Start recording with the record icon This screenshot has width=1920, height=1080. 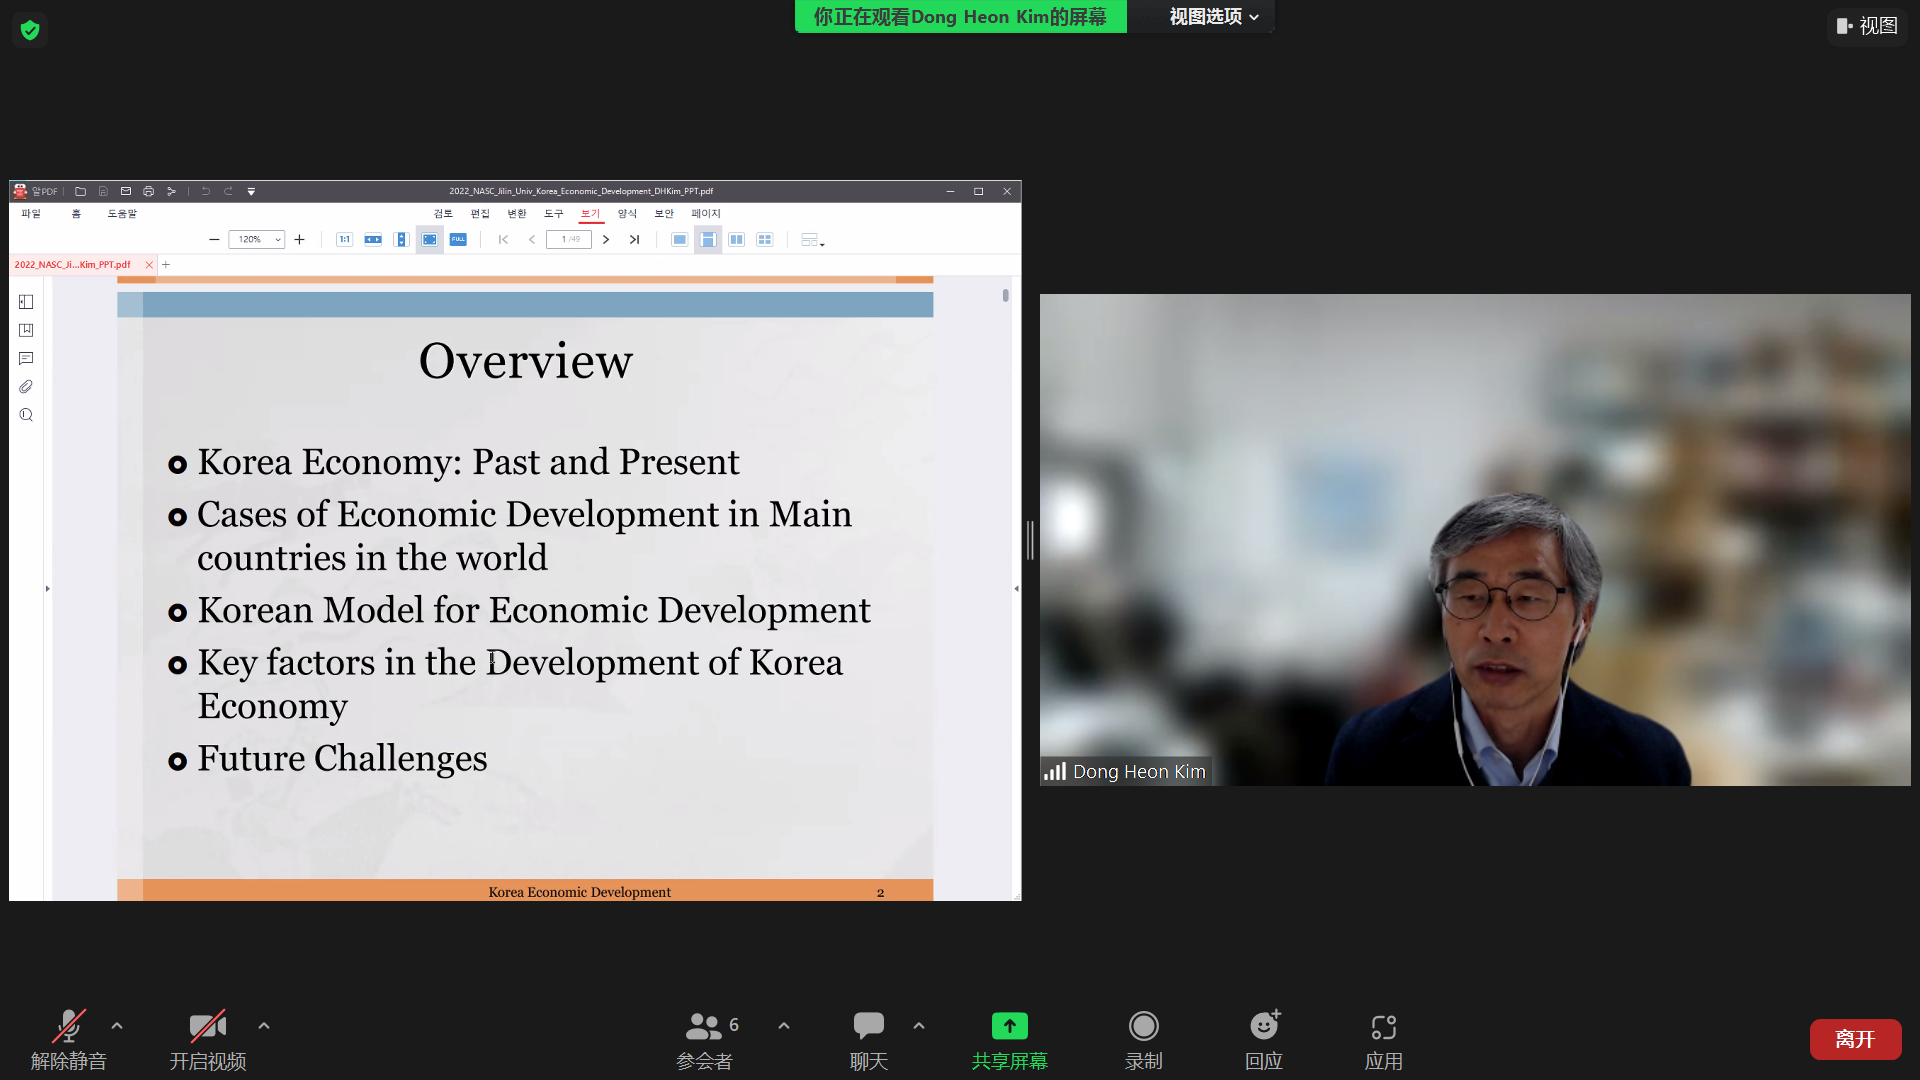pyautogui.click(x=1143, y=1026)
